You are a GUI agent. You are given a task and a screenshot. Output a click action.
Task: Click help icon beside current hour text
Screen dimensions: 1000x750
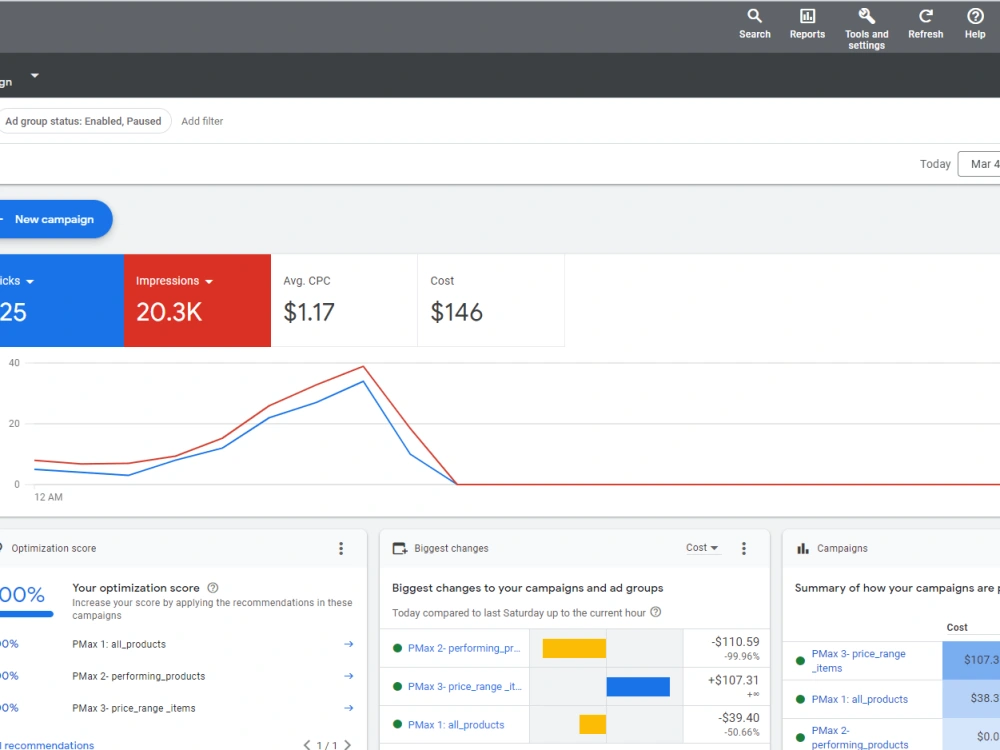coord(656,612)
